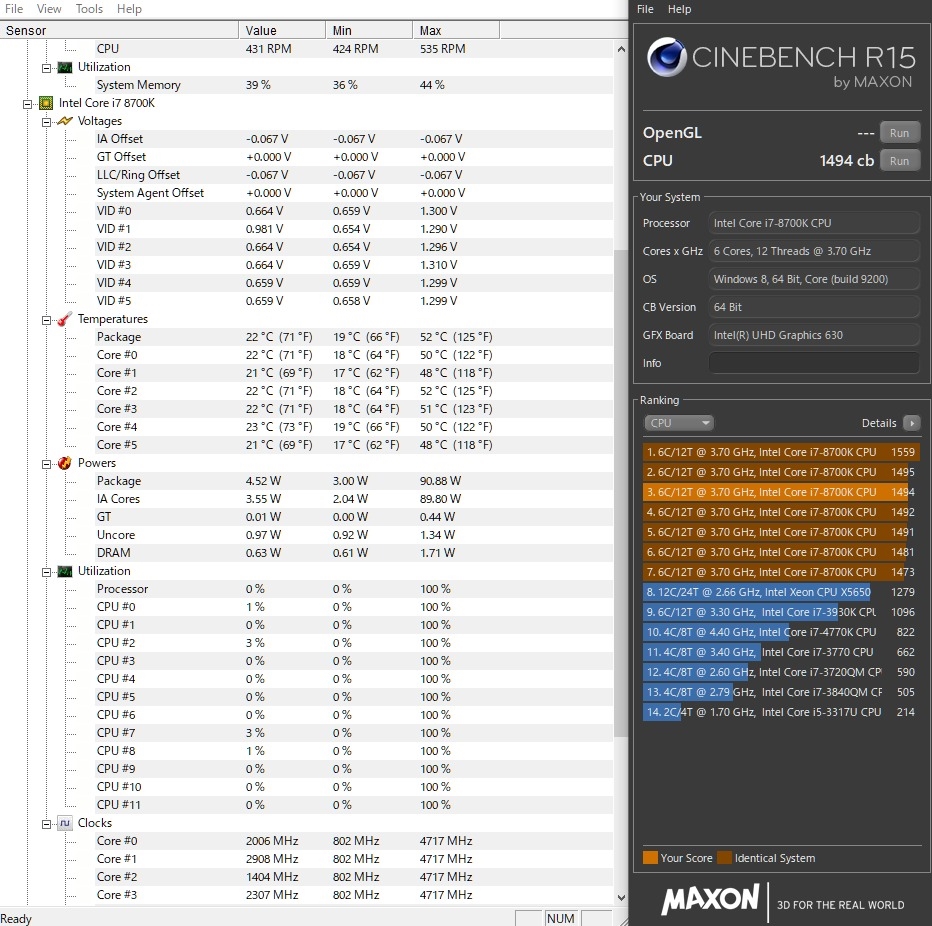Click the Your Score orange legend swatch
Viewport: 932px width, 926px height.
(650, 858)
